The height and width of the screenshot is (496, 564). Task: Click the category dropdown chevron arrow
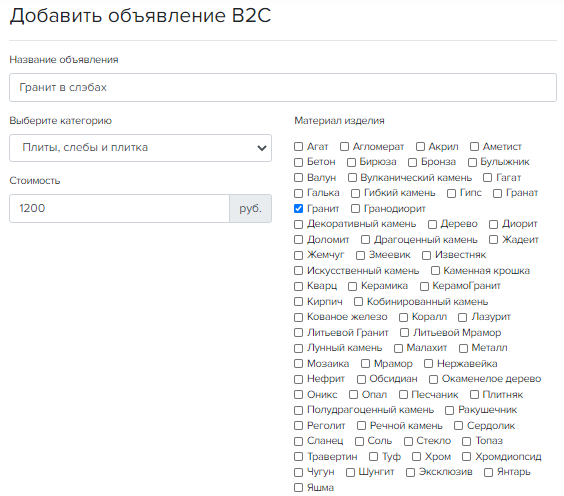pyautogui.click(x=261, y=148)
